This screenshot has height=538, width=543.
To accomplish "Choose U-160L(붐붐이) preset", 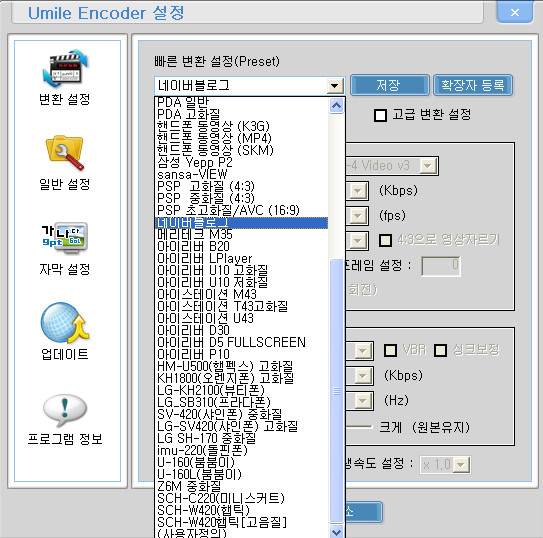I will point(242,474).
